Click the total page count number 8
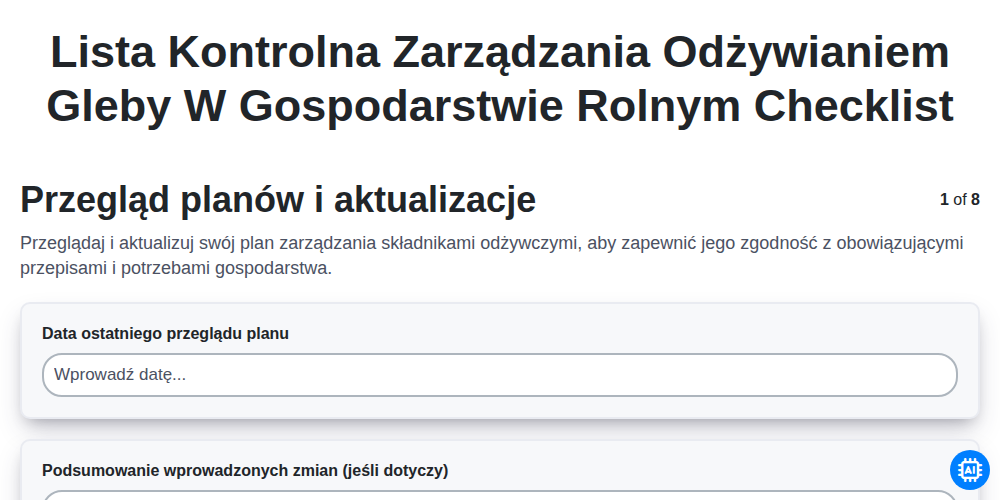 click(x=975, y=200)
